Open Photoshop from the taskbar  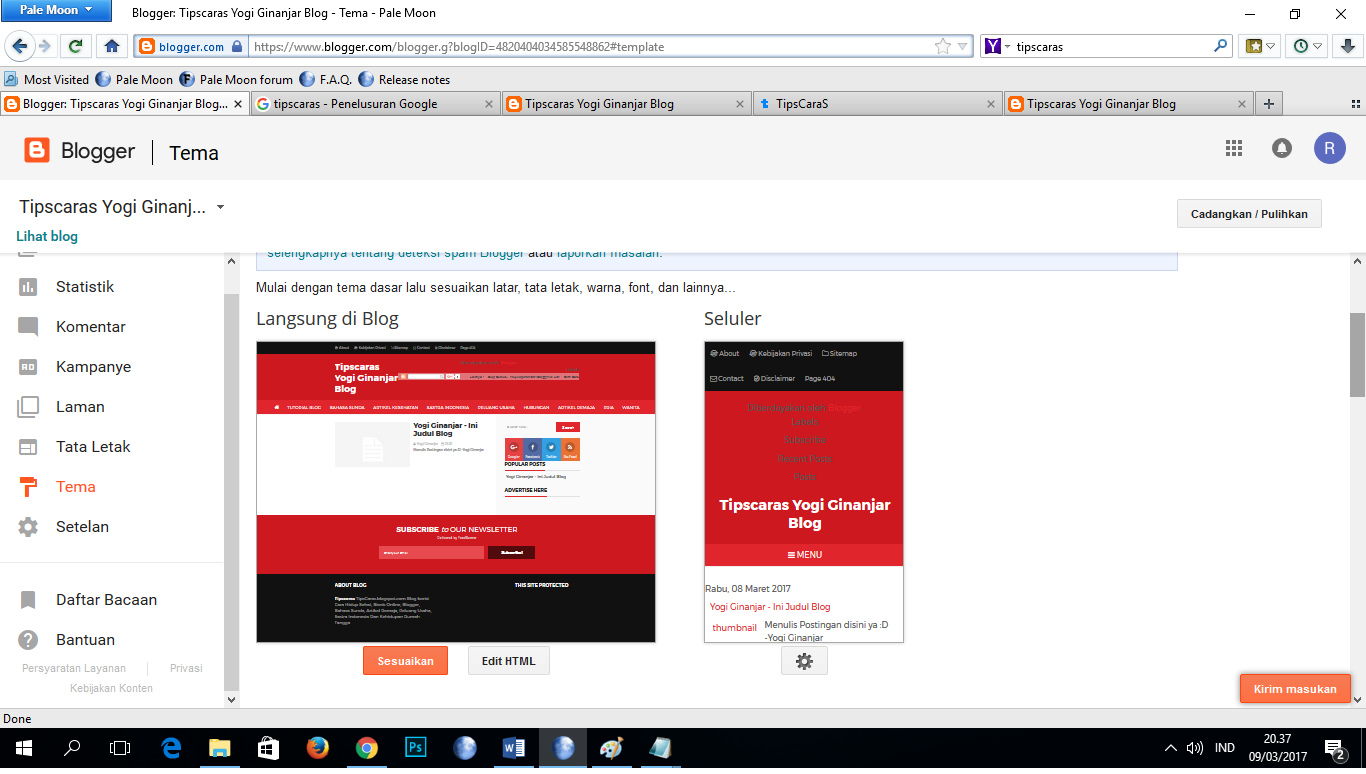(415, 747)
